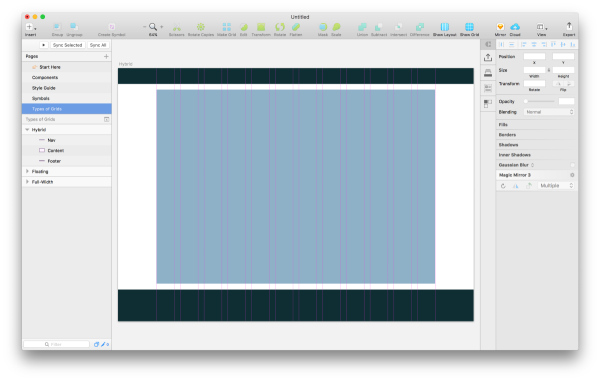
Task: Open the Blending mode dropdown
Action: pyautogui.click(x=549, y=112)
